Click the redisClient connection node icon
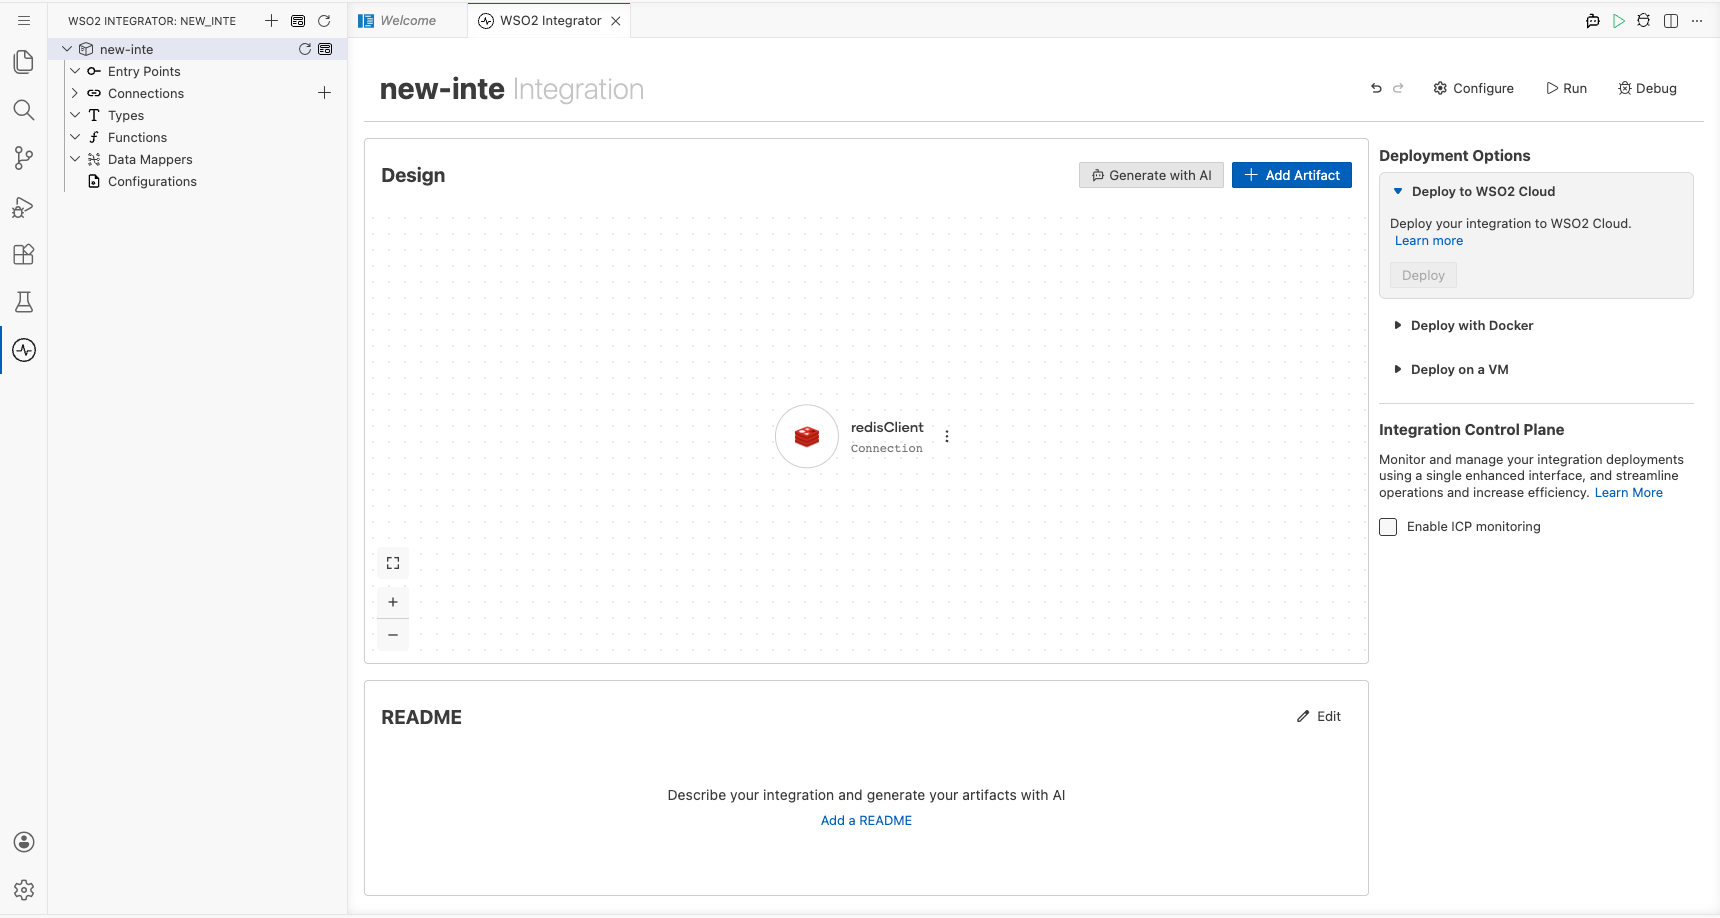 click(x=807, y=436)
